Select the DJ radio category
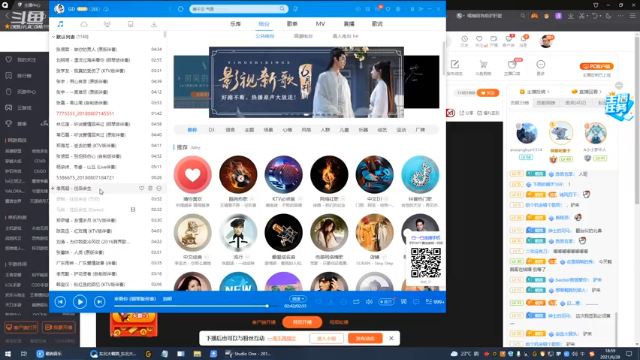 tap(211, 130)
